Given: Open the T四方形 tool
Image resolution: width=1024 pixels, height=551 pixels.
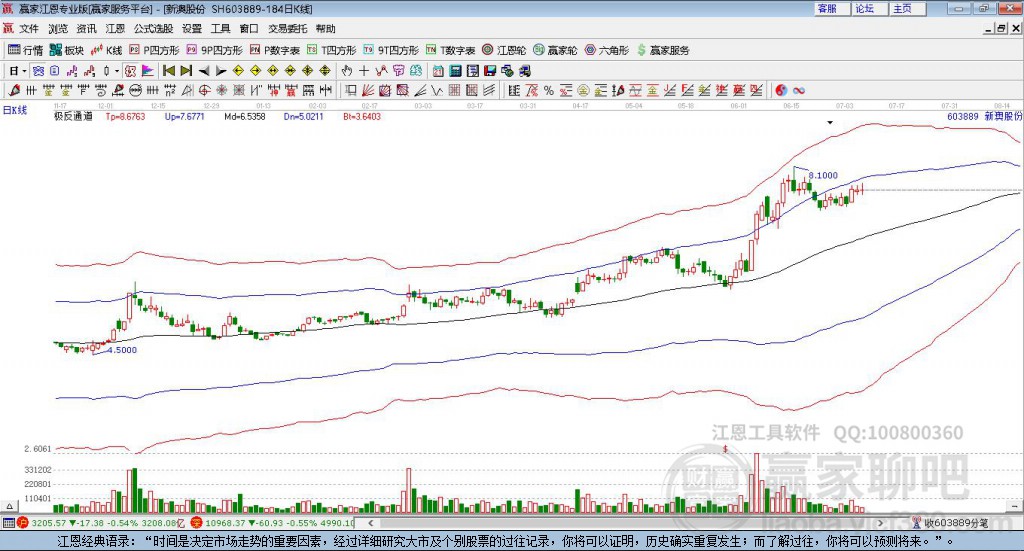Looking at the screenshot, I should (332, 50).
